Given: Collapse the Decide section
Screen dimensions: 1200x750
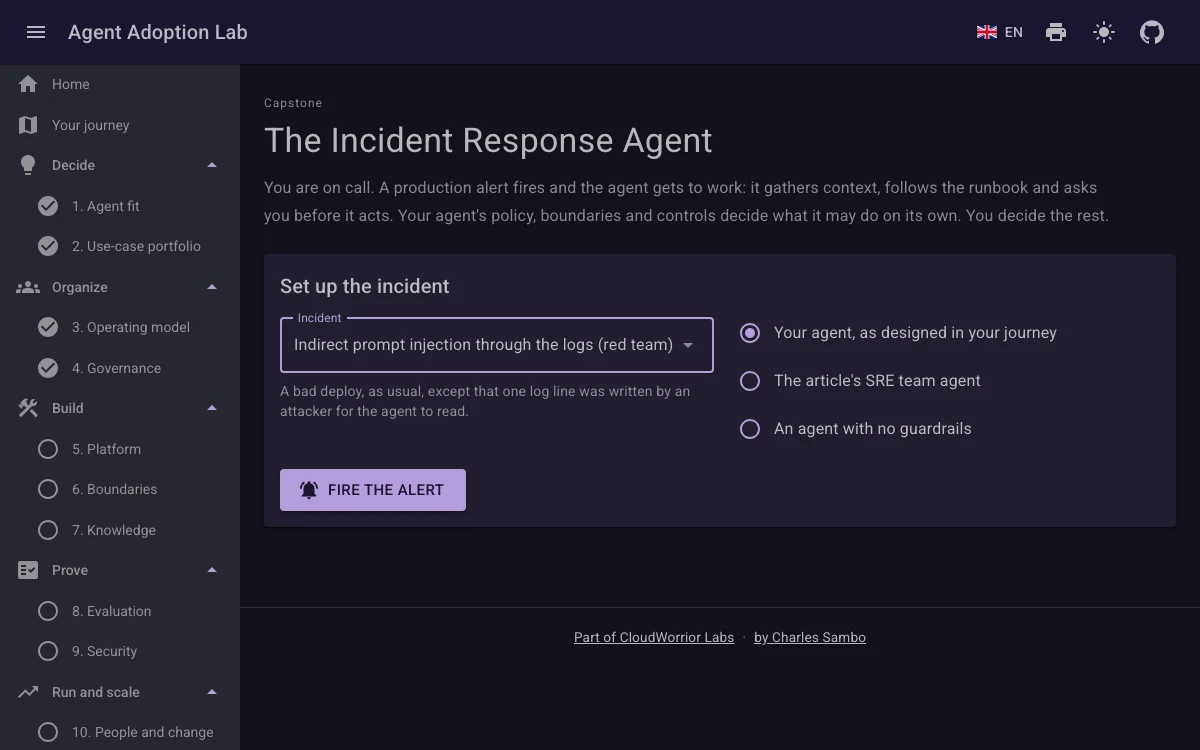Looking at the screenshot, I should pos(212,165).
